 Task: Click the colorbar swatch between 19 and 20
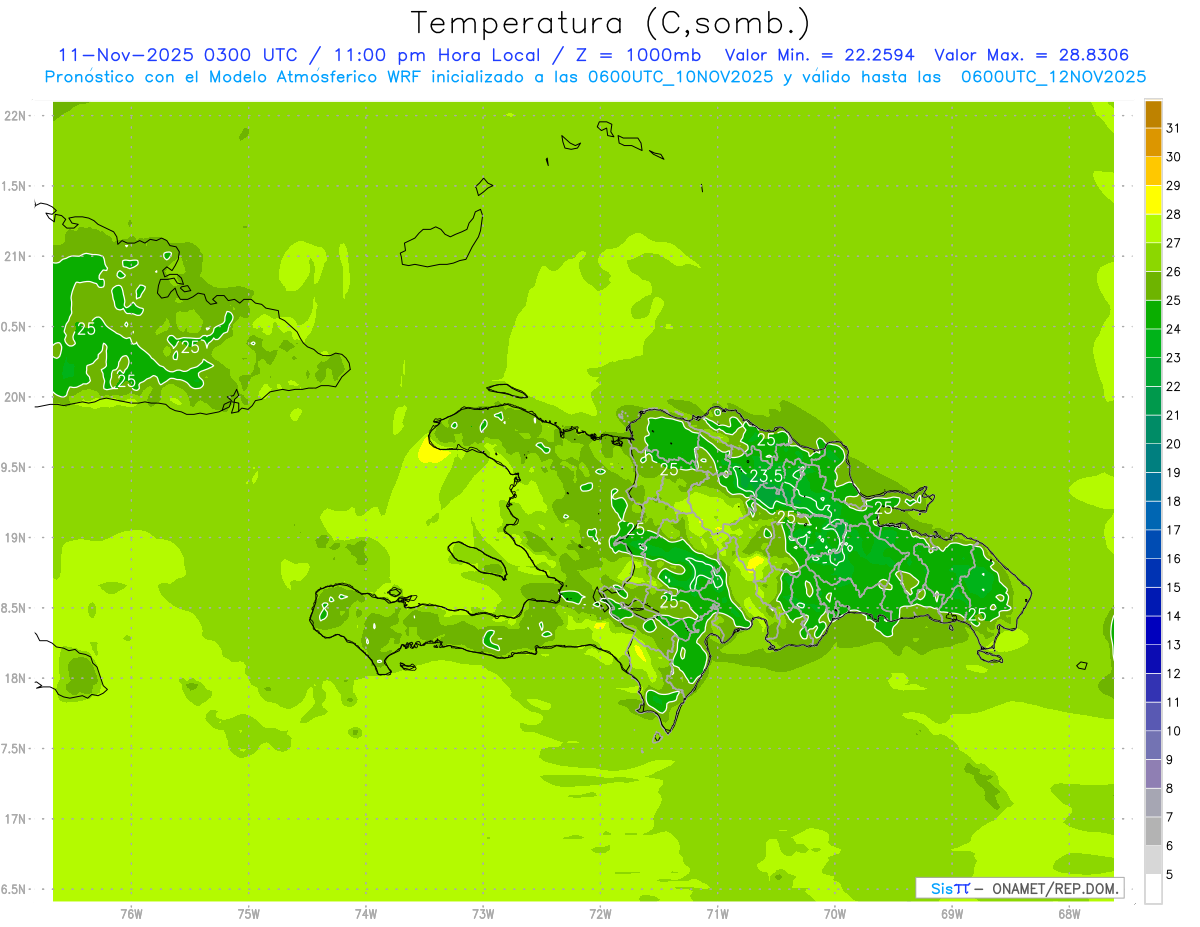pos(1153,459)
